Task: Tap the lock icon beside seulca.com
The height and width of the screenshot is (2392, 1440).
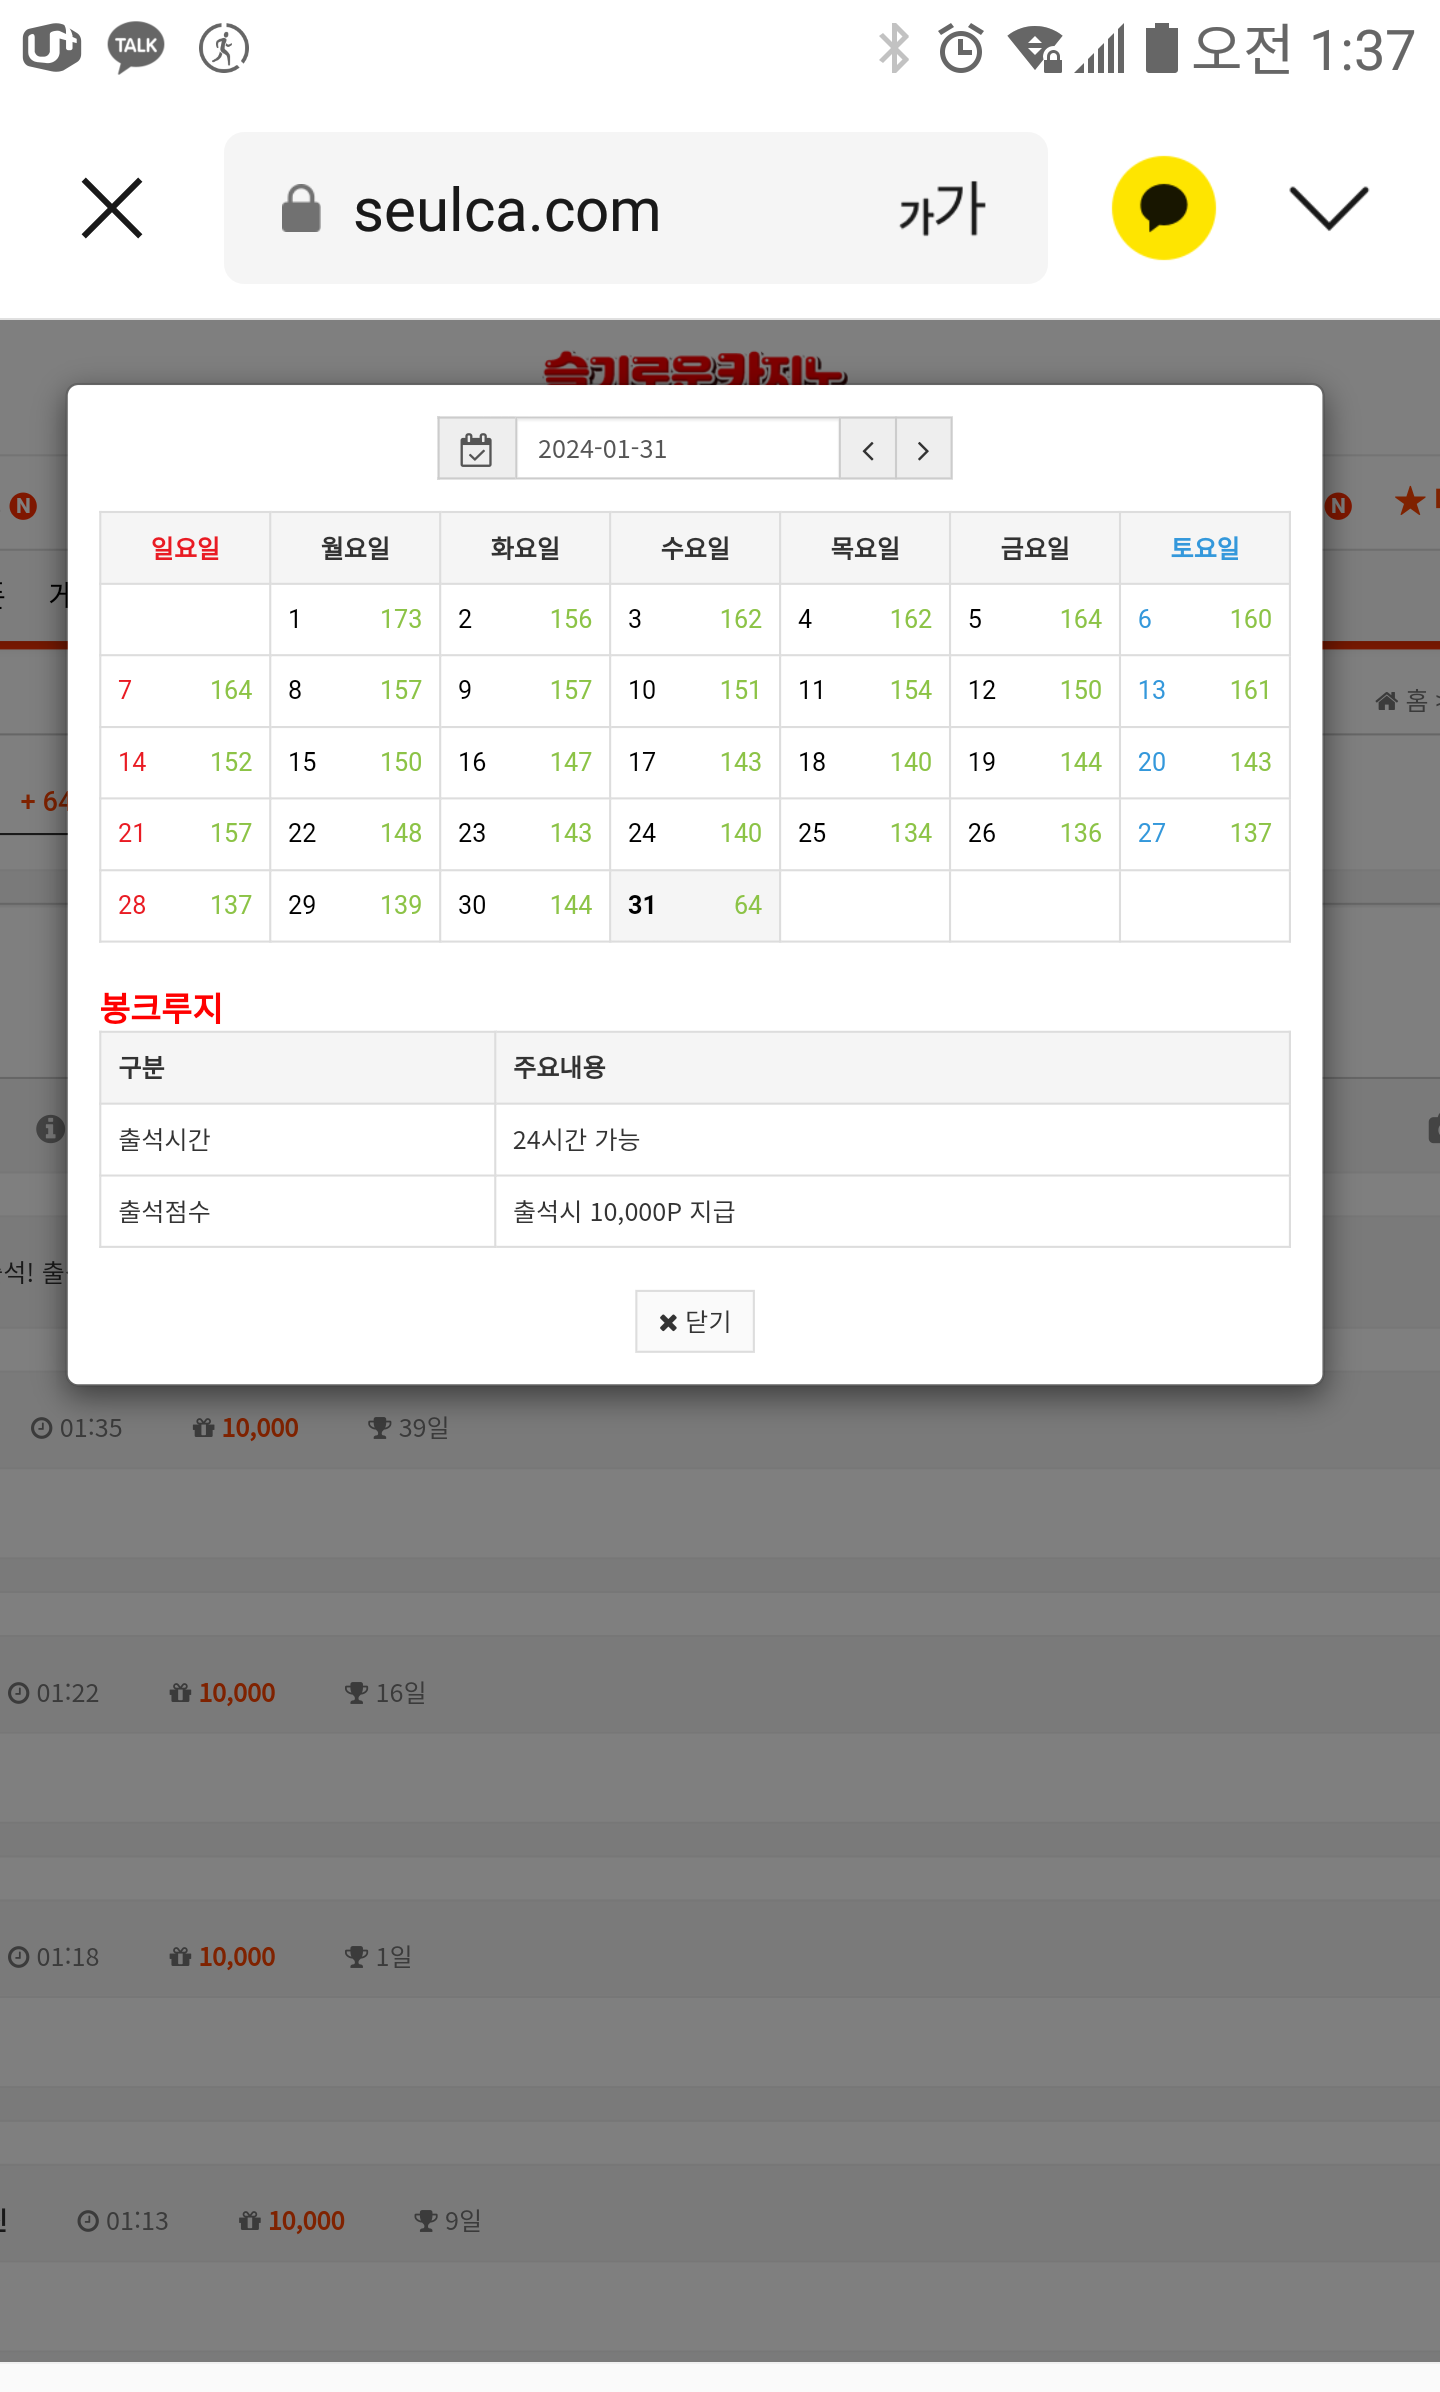Action: [x=301, y=209]
